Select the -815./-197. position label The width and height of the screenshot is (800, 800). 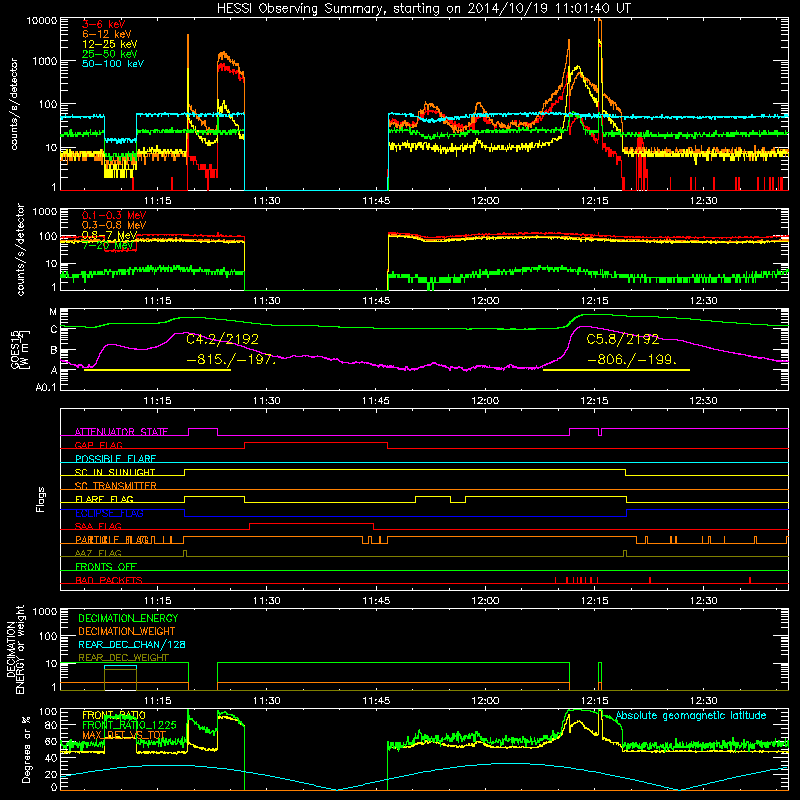[231, 359]
